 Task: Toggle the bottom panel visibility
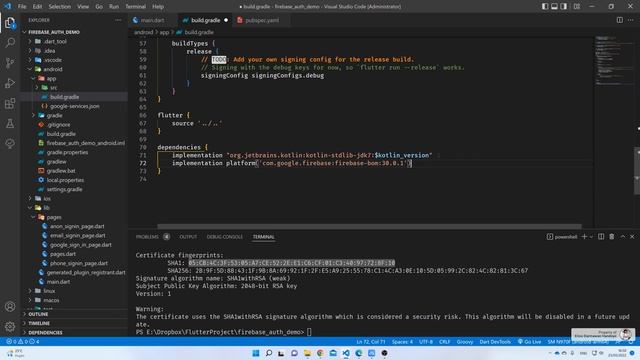(554, 7)
